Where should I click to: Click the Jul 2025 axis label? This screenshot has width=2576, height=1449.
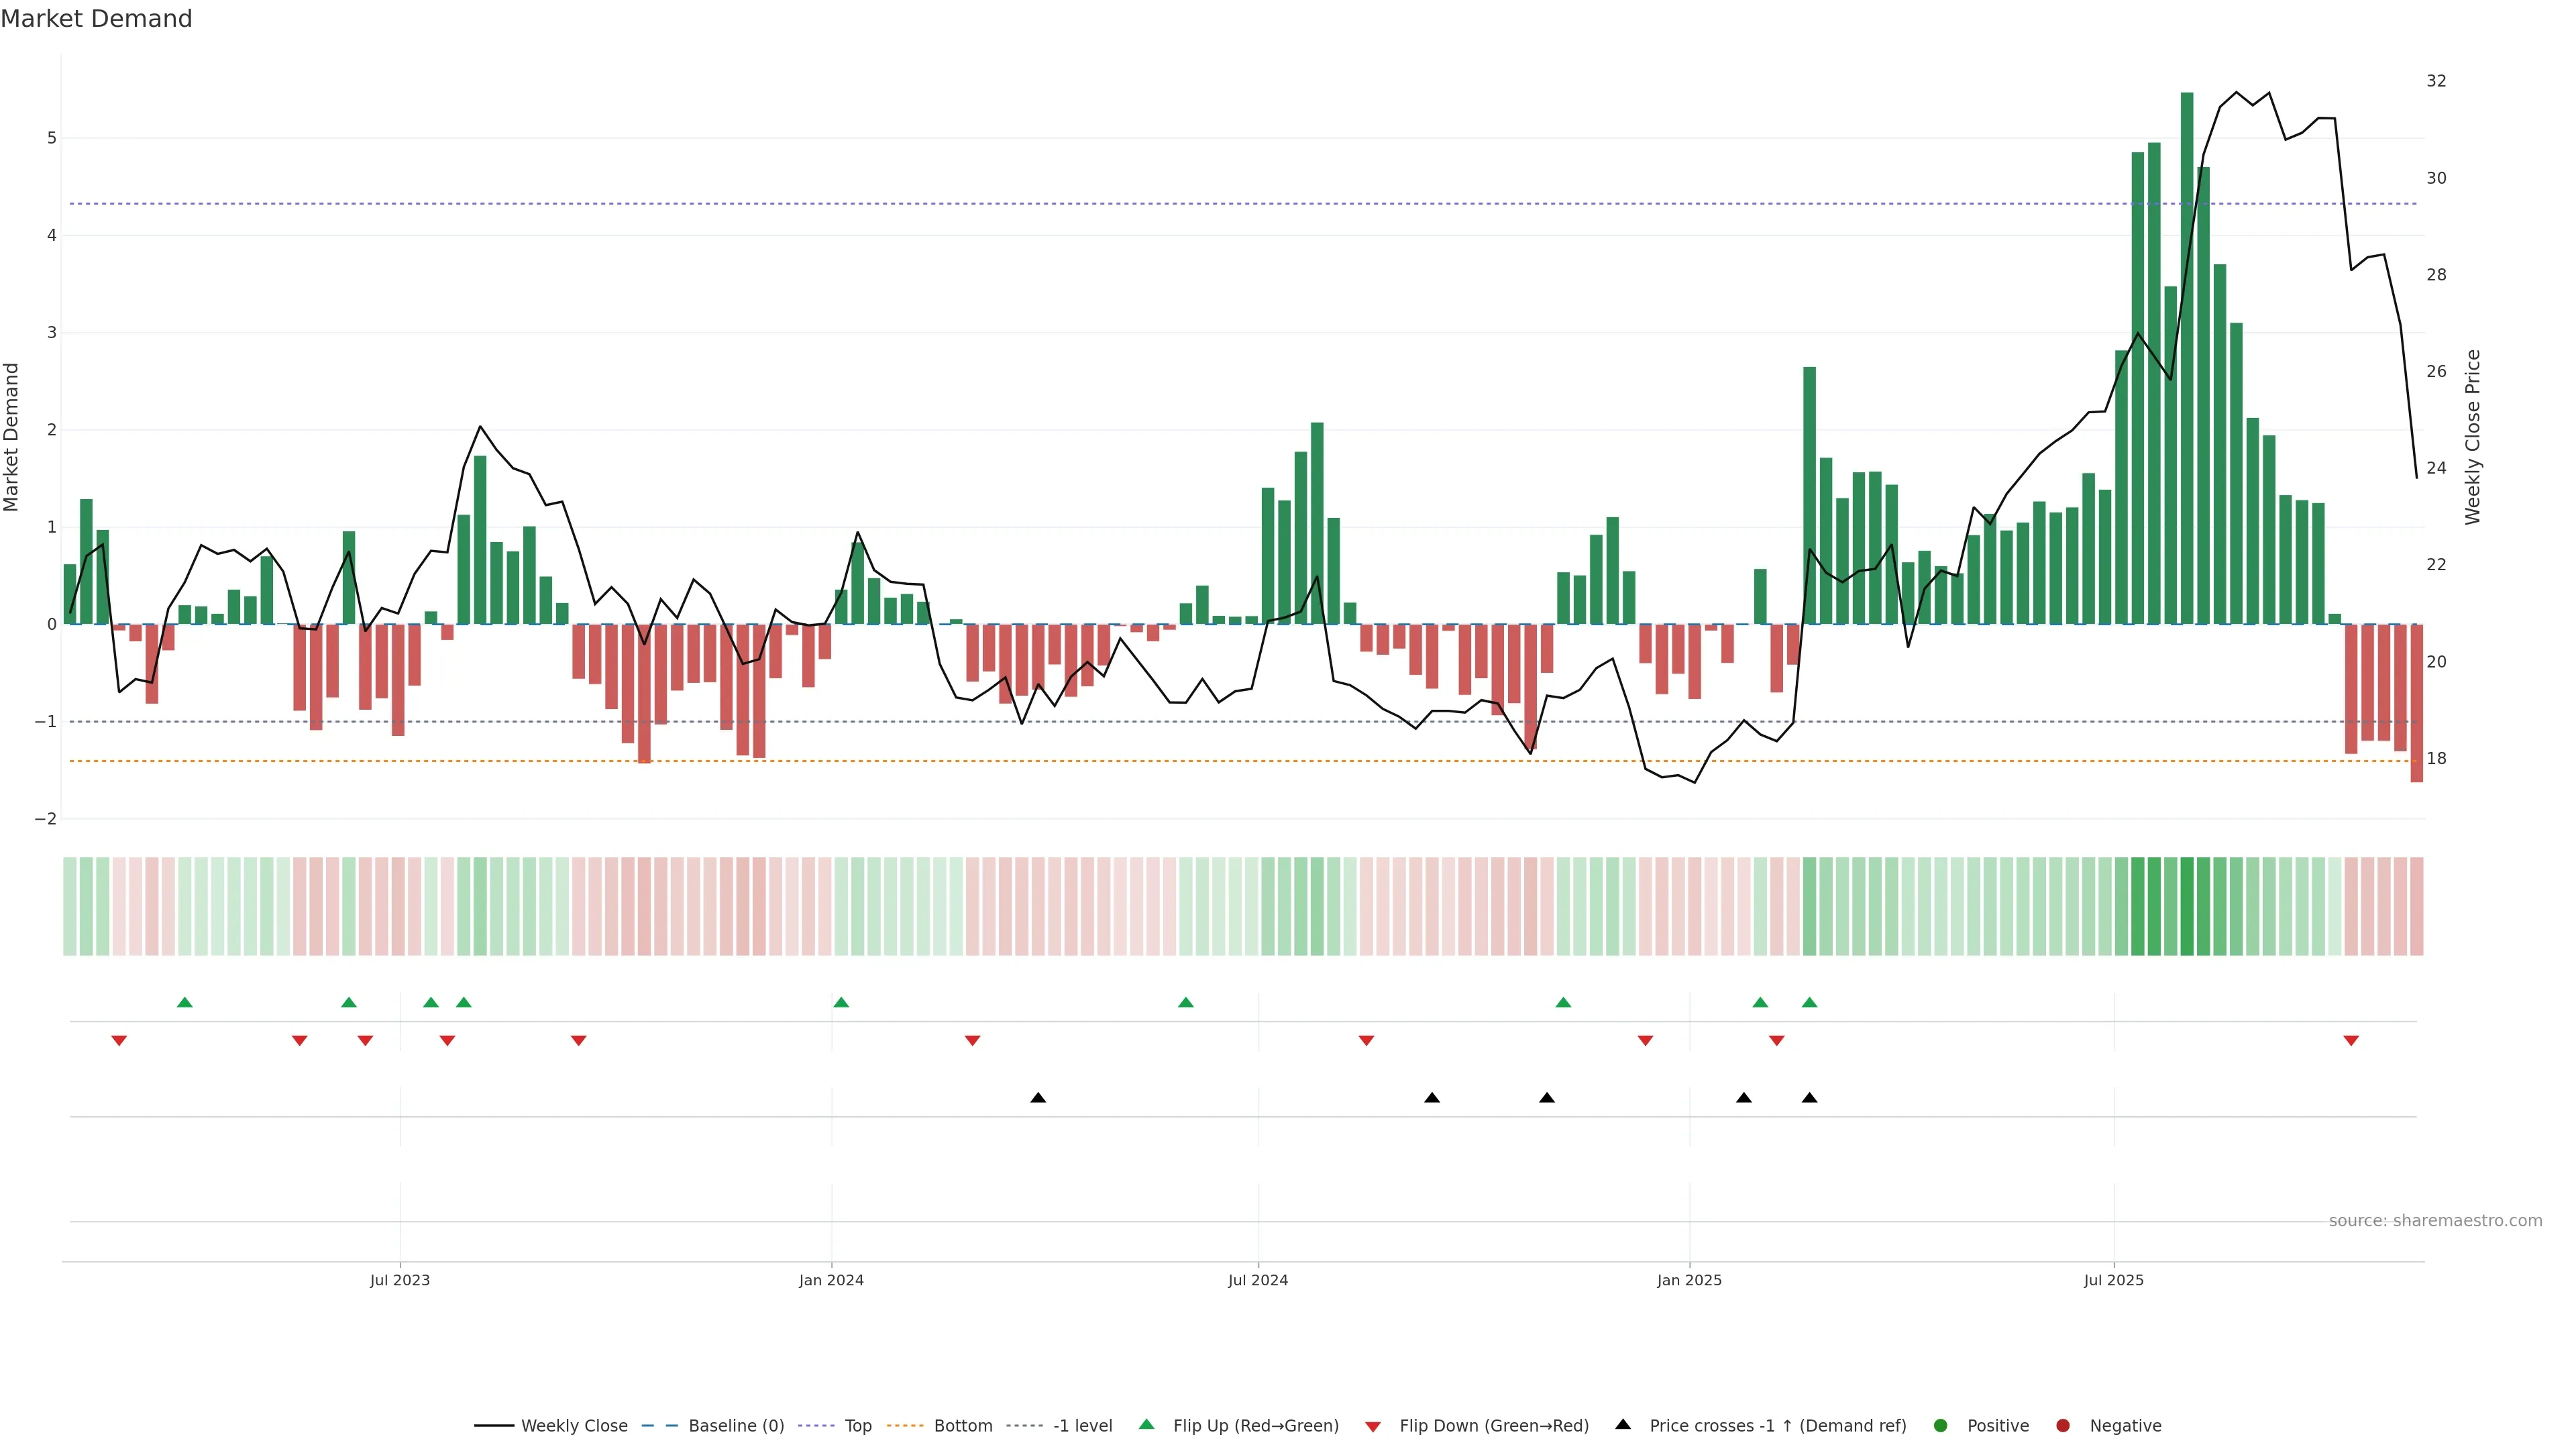(x=2113, y=1280)
